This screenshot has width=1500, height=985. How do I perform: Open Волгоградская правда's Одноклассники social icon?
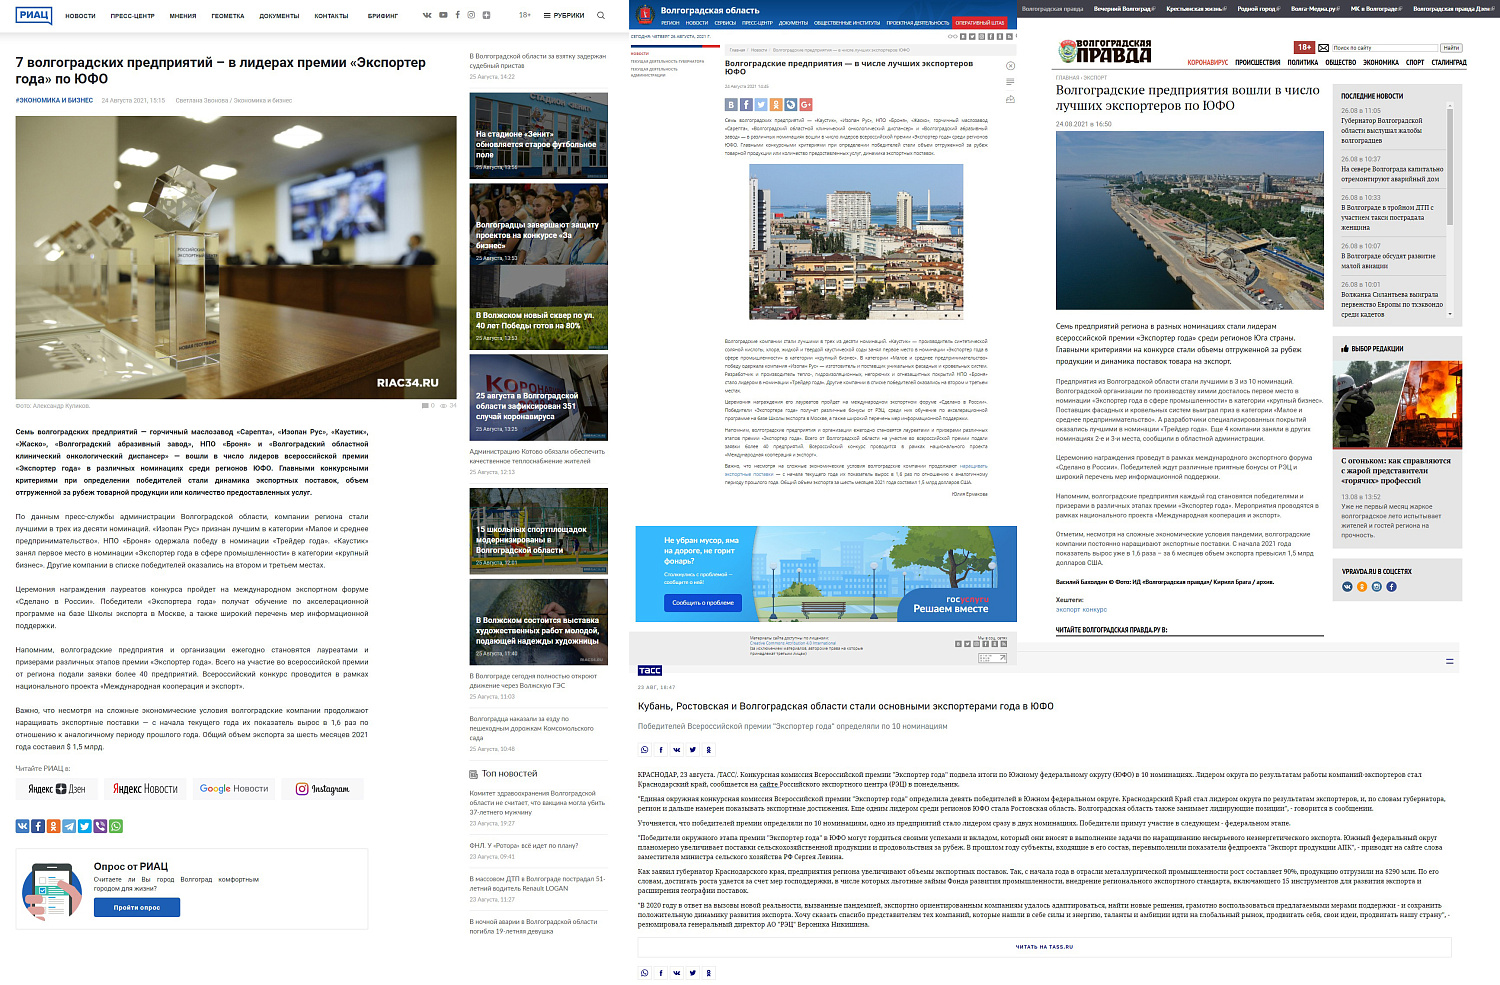1361,587
